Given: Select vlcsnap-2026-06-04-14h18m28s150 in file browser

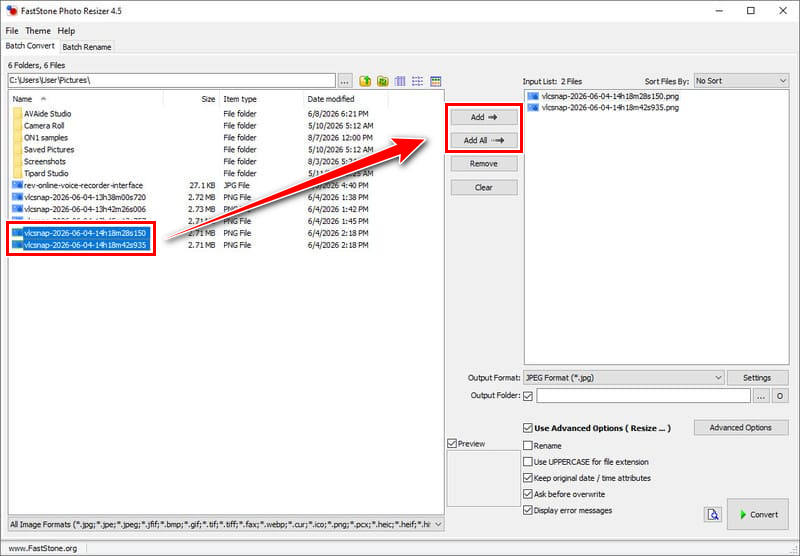Looking at the screenshot, I should tap(85, 233).
